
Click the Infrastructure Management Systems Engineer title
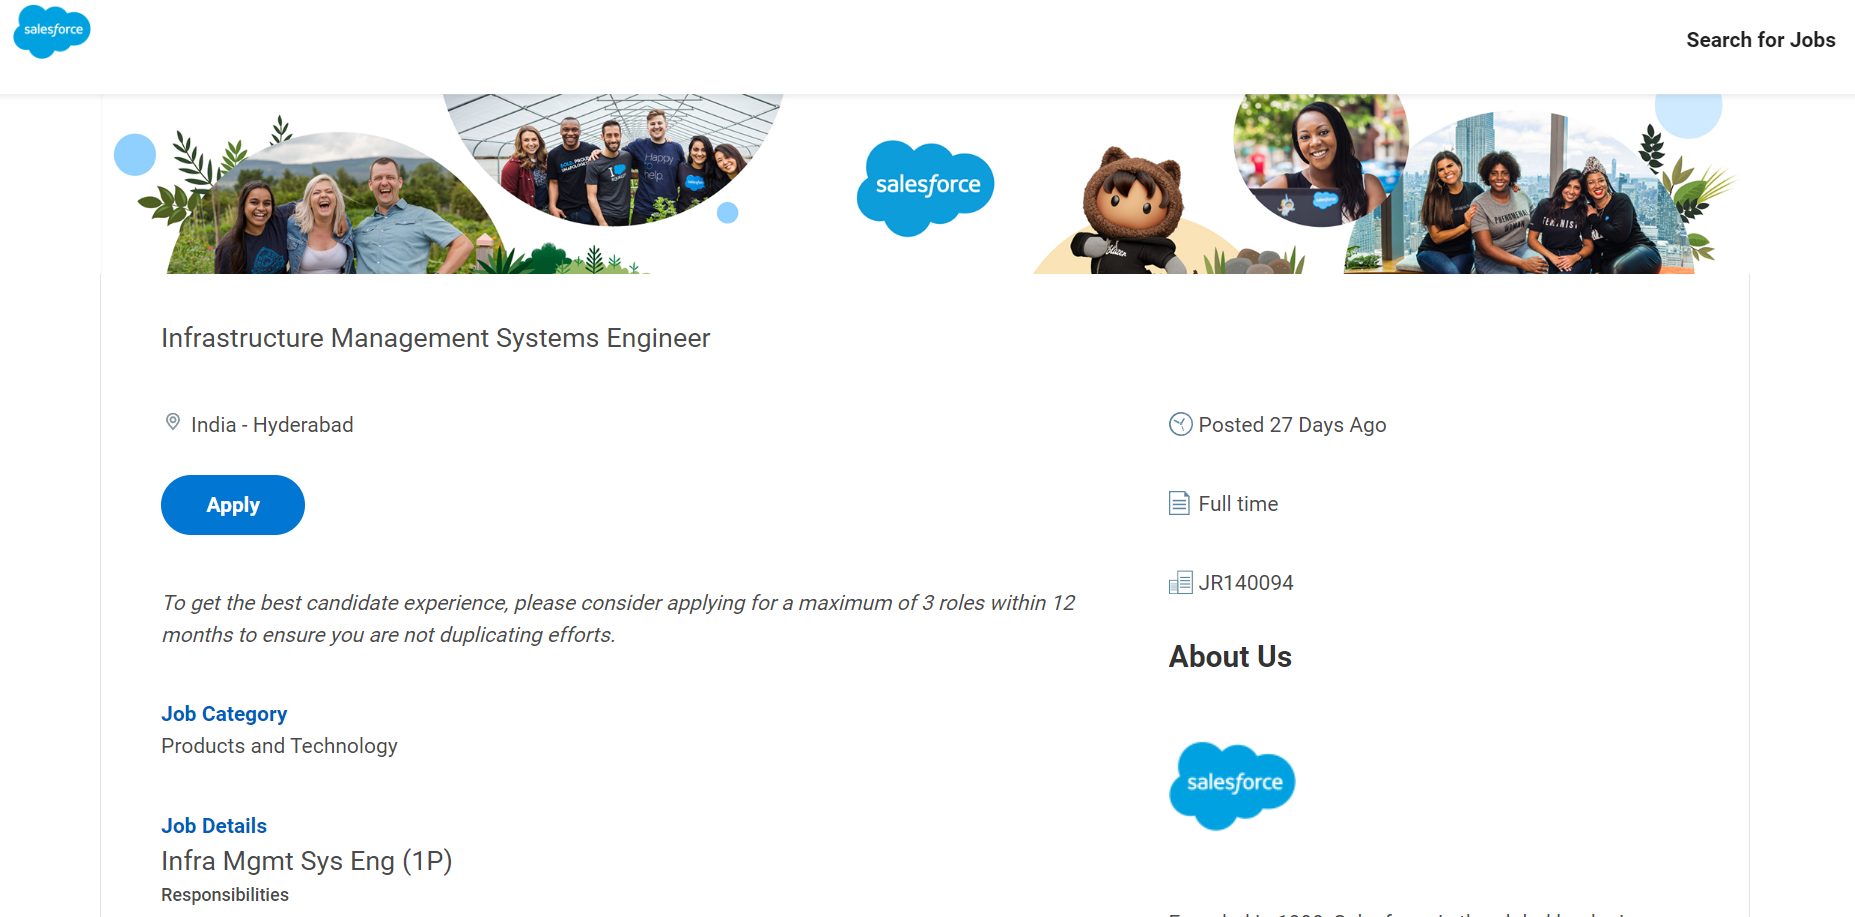click(x=436, y=338)
